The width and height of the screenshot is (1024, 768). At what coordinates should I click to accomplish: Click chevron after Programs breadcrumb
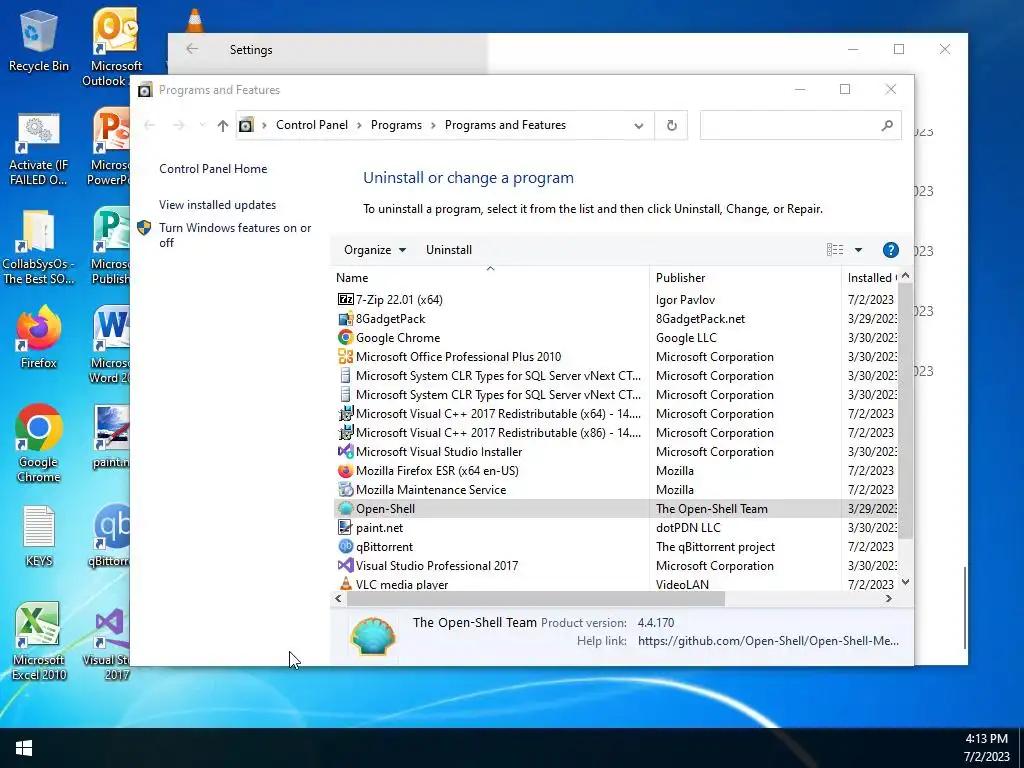[x=433, y=125]
